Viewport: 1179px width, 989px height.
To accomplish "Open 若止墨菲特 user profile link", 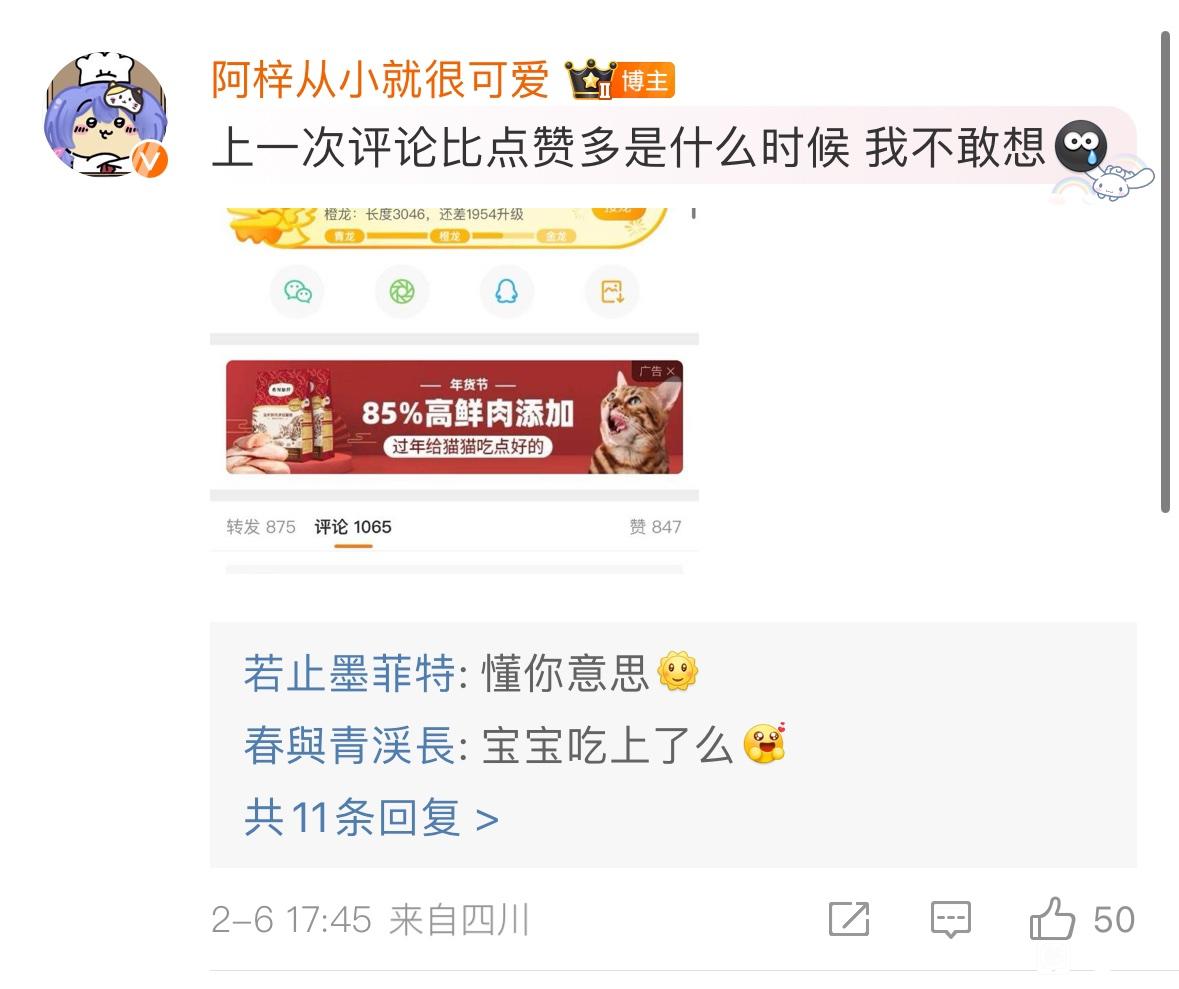I will (350, 673).
